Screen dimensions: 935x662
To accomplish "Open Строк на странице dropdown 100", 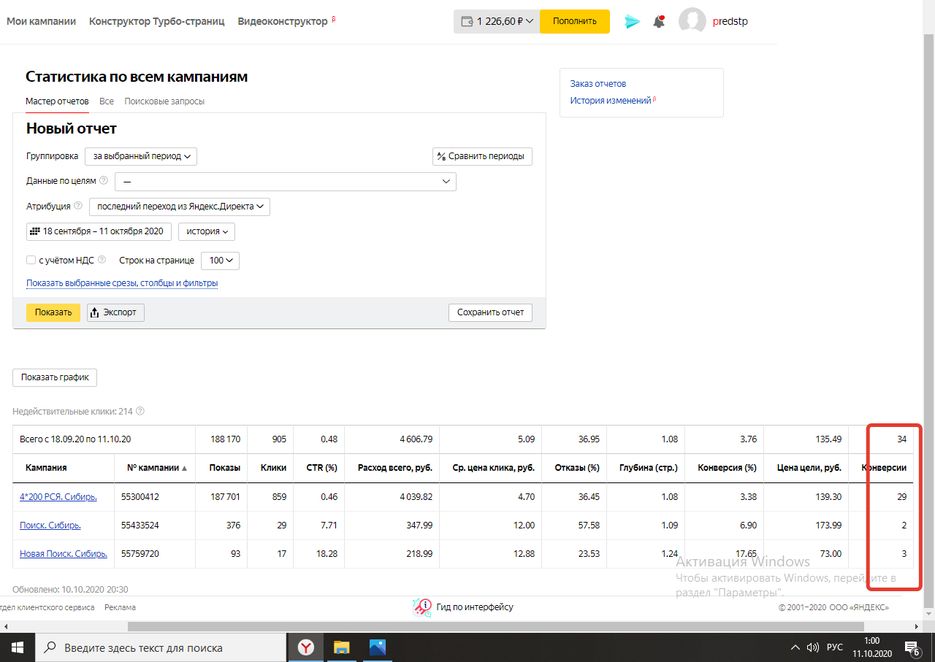I will [220, 261].
